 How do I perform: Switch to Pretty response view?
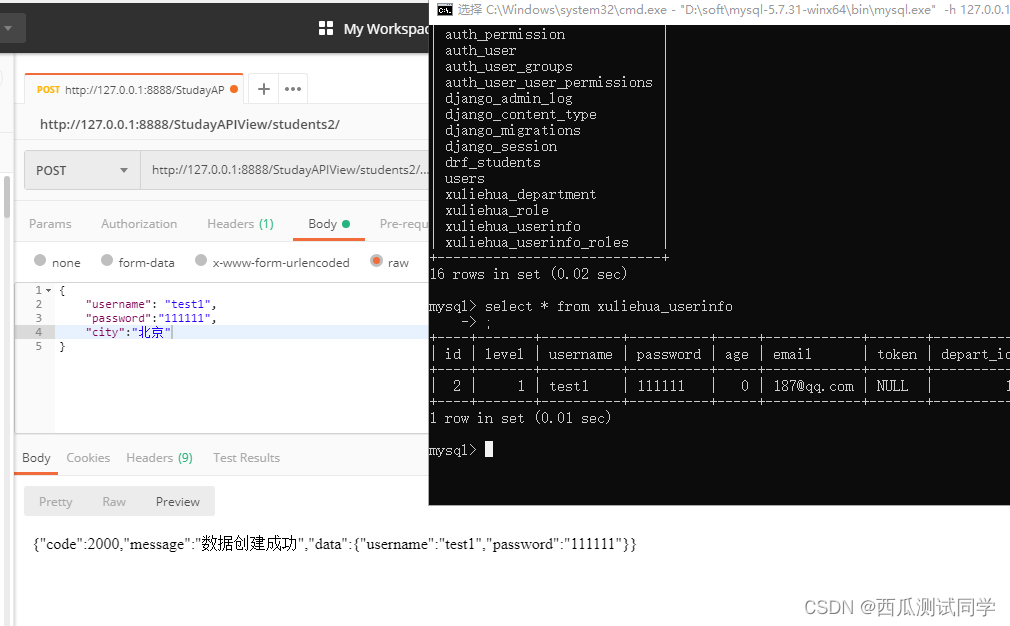coord(55,501)
